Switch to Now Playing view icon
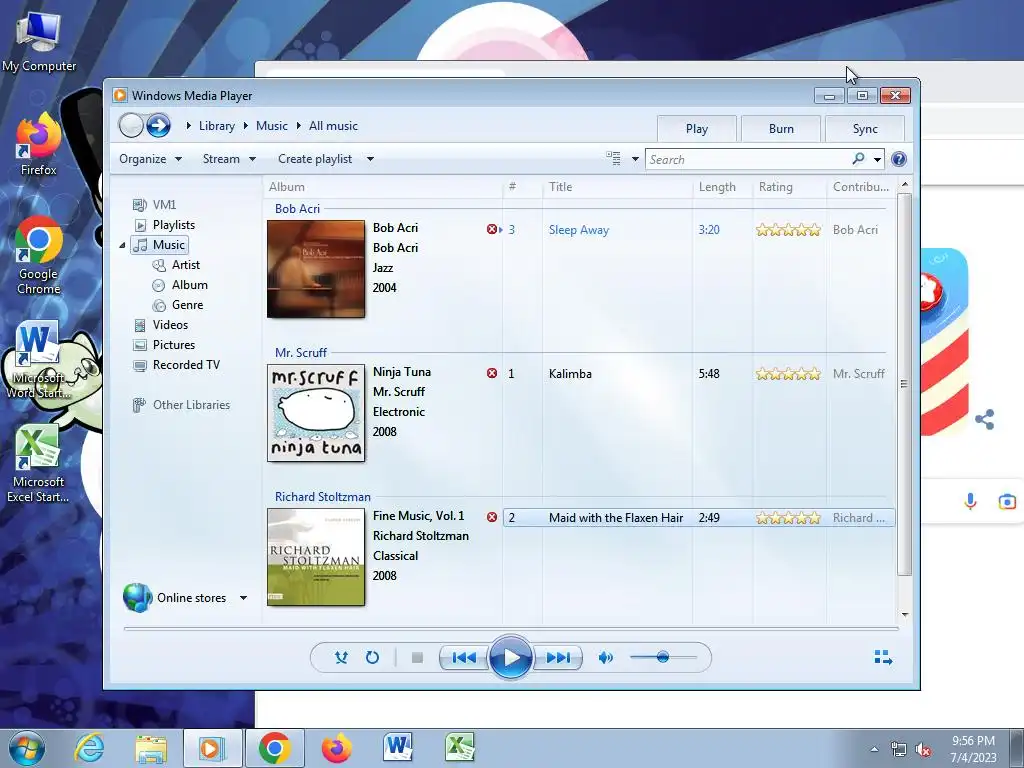The image size is (1024, 768). 883,658
